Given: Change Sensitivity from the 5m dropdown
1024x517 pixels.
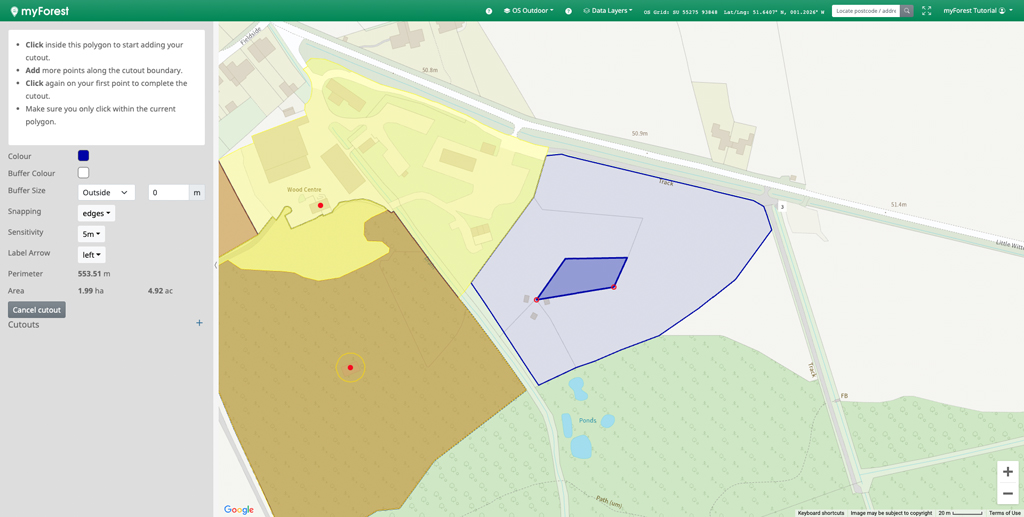Looking at the screenshot, I should tap(91, 234).
